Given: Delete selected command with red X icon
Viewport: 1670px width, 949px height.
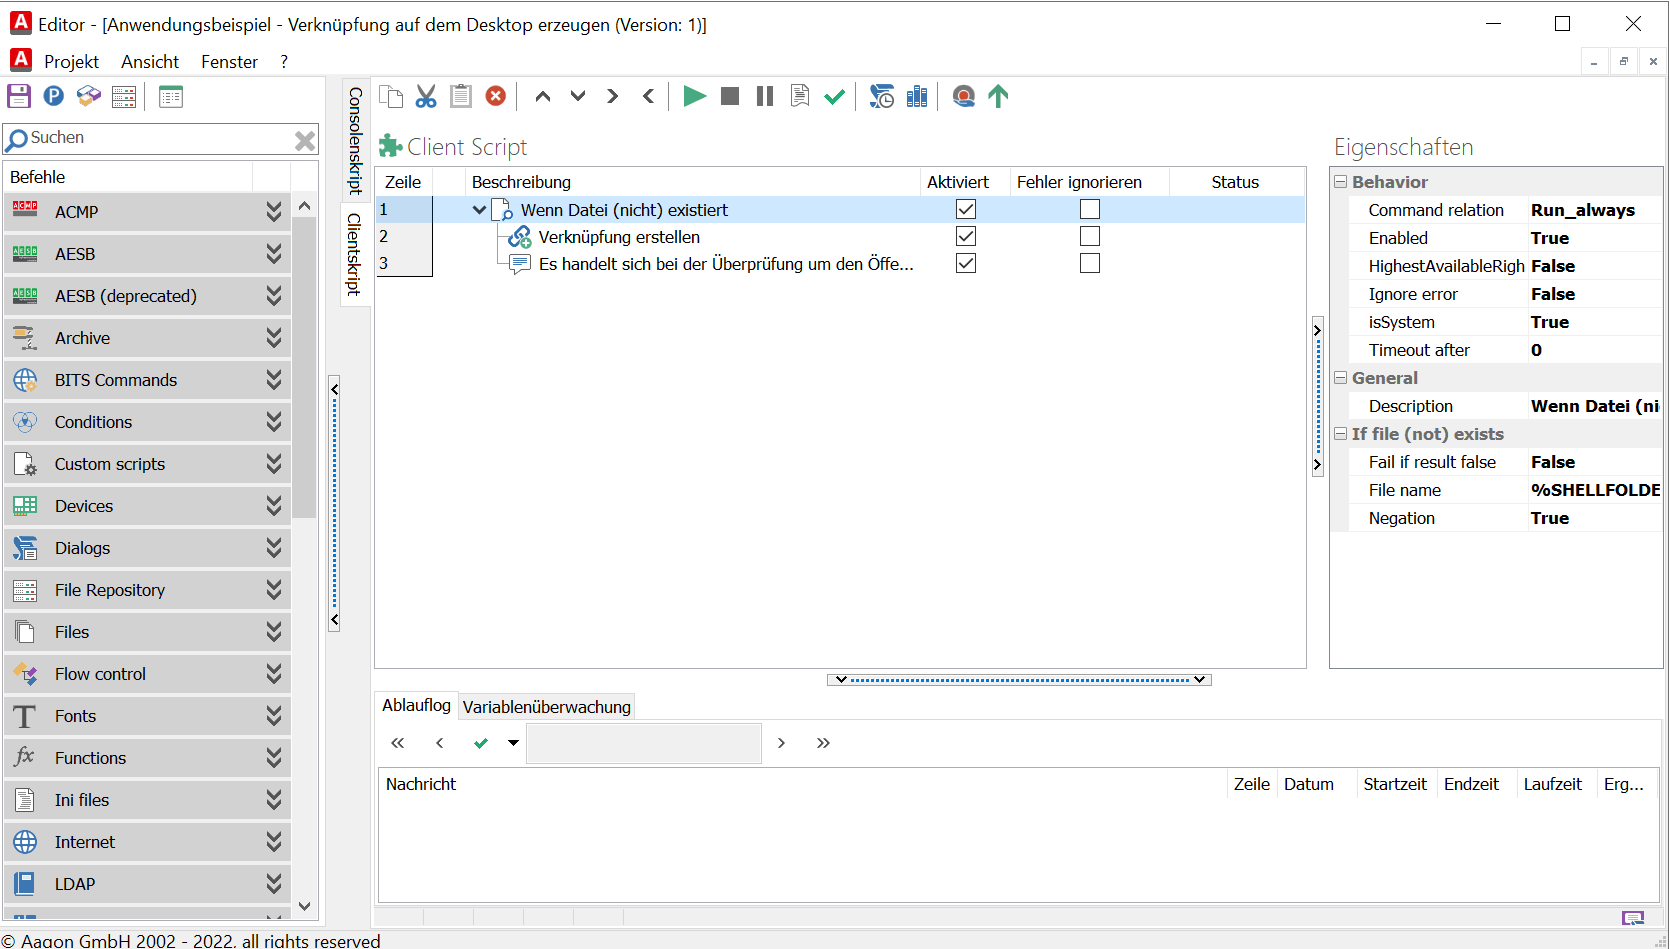Looking at the screenshot, I should (x=495, y=95).
